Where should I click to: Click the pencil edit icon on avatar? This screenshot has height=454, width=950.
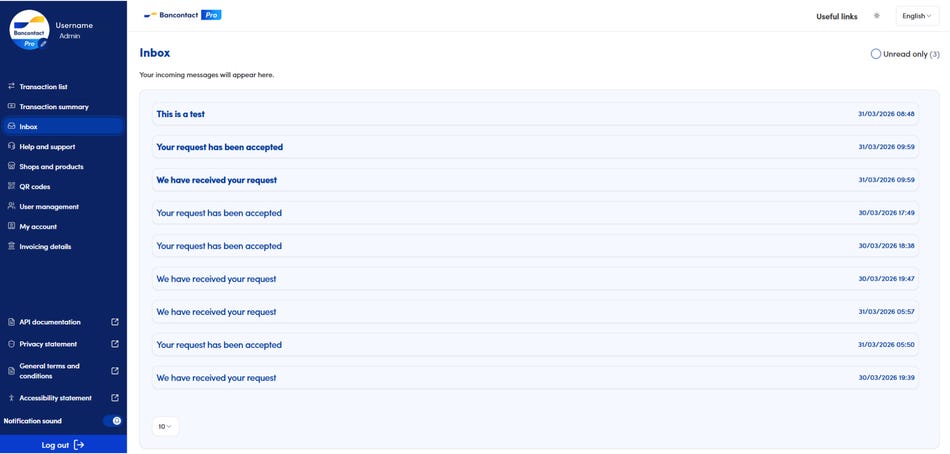tap(43, 44)
